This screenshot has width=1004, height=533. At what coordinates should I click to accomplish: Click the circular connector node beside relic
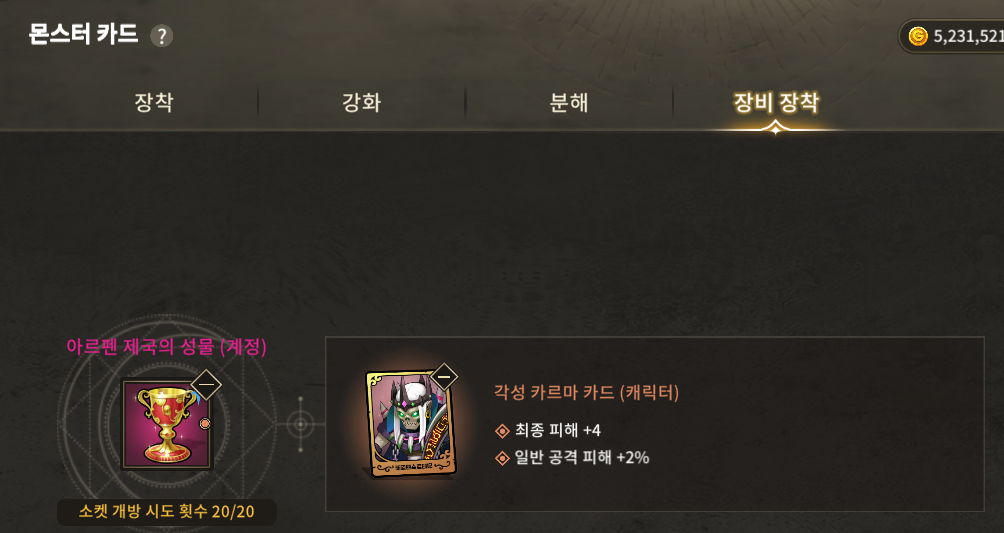(300, 424)
